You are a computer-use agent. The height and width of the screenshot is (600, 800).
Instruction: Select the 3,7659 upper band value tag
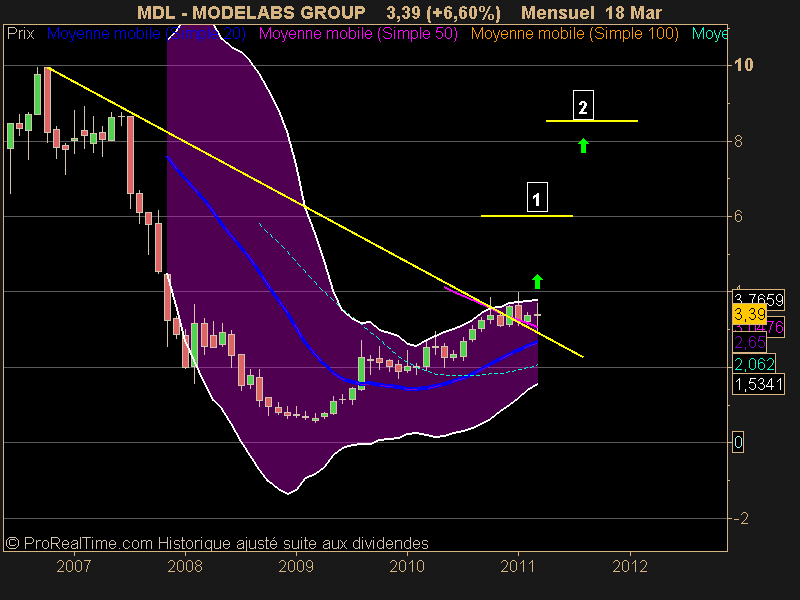(x=758, y=300)
